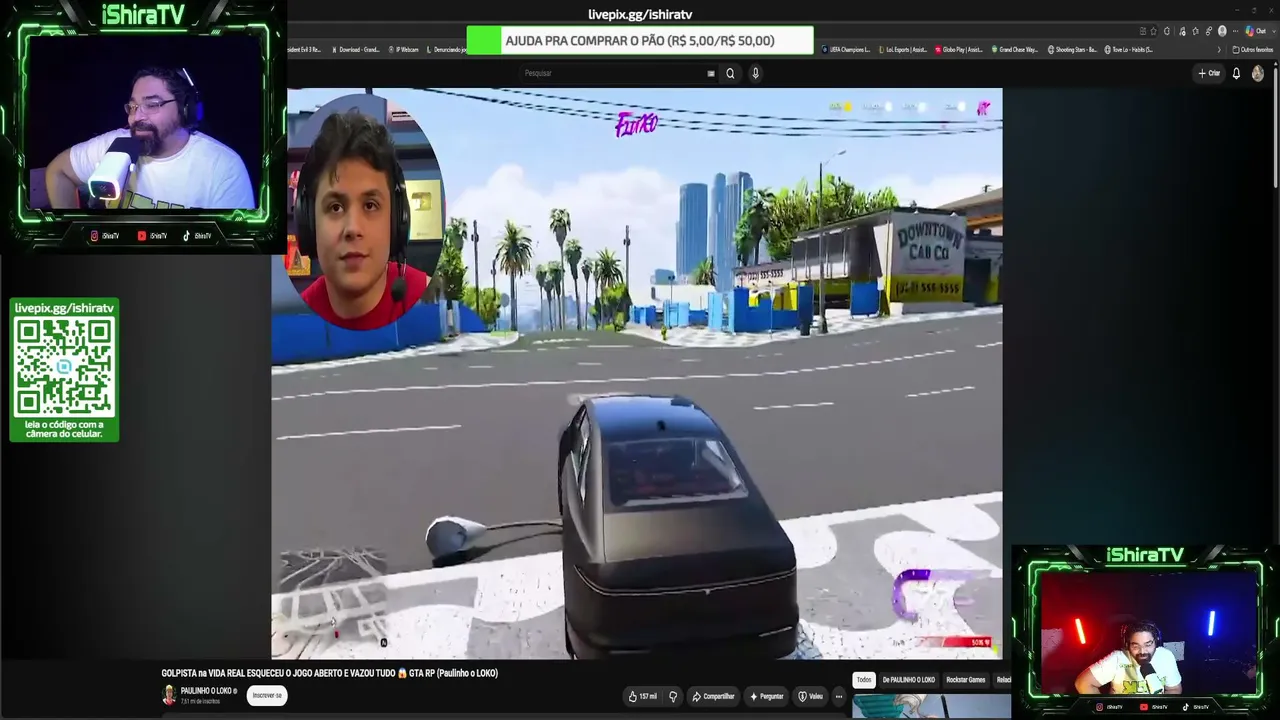Open Paulinho o LOKO channel avatar
Image resolution: width=1280 pixels, height=720 pixels.
pyautogui.click(x=169, y=695)
